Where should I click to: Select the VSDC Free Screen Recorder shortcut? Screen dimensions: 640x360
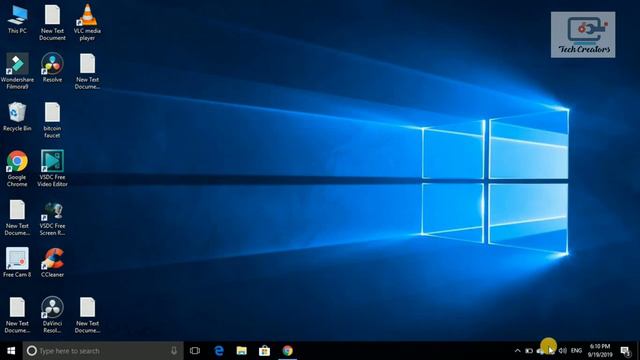[x=52, y=218]
